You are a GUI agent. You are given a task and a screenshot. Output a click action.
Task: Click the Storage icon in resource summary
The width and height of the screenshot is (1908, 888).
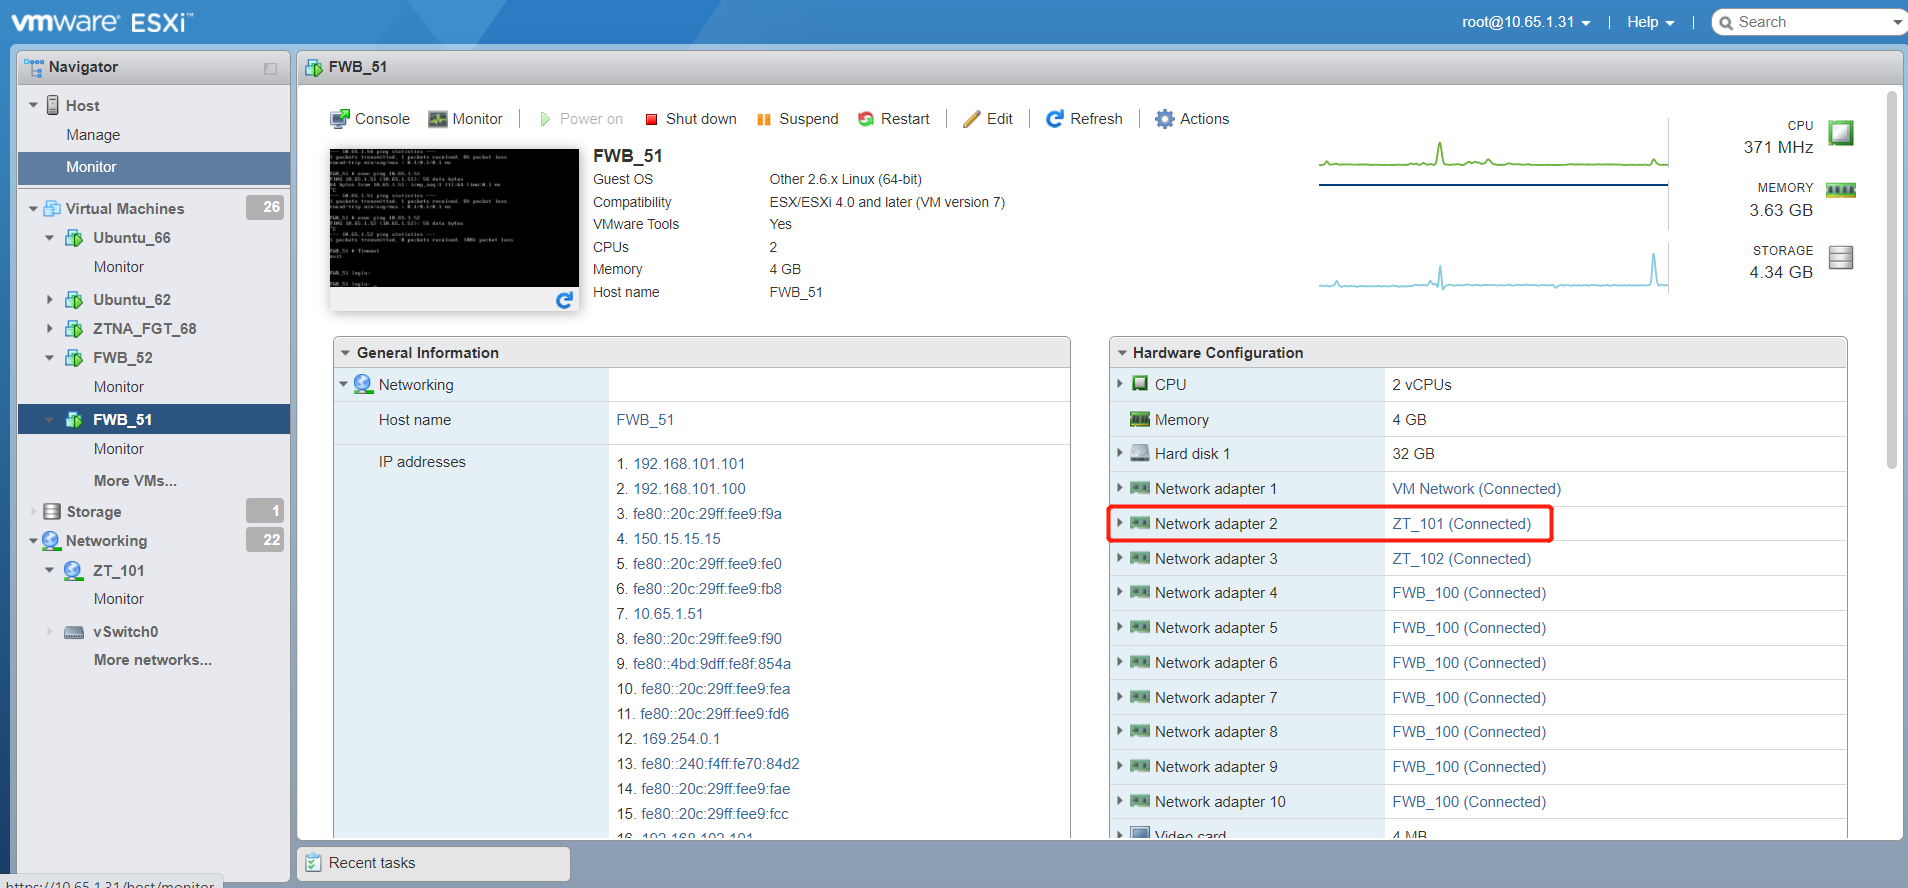(x=1841, y=257)
